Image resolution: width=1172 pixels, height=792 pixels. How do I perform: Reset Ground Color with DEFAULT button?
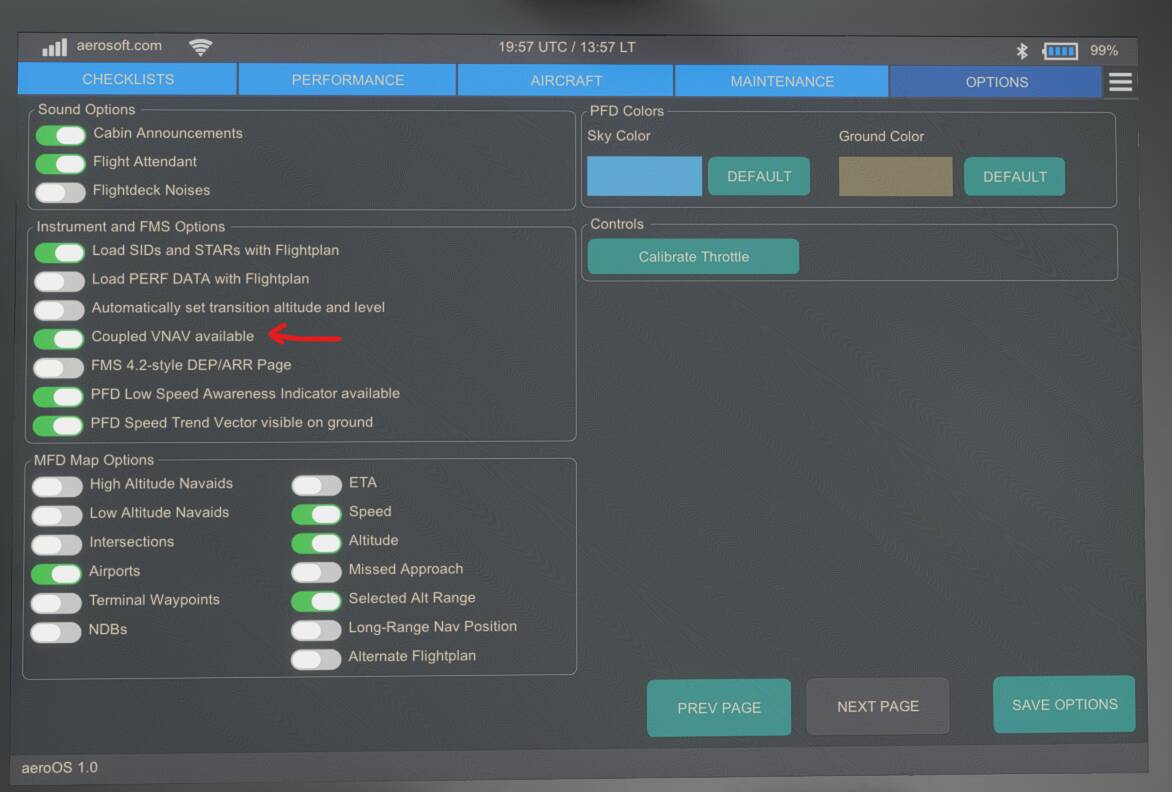click(1014, 177)
